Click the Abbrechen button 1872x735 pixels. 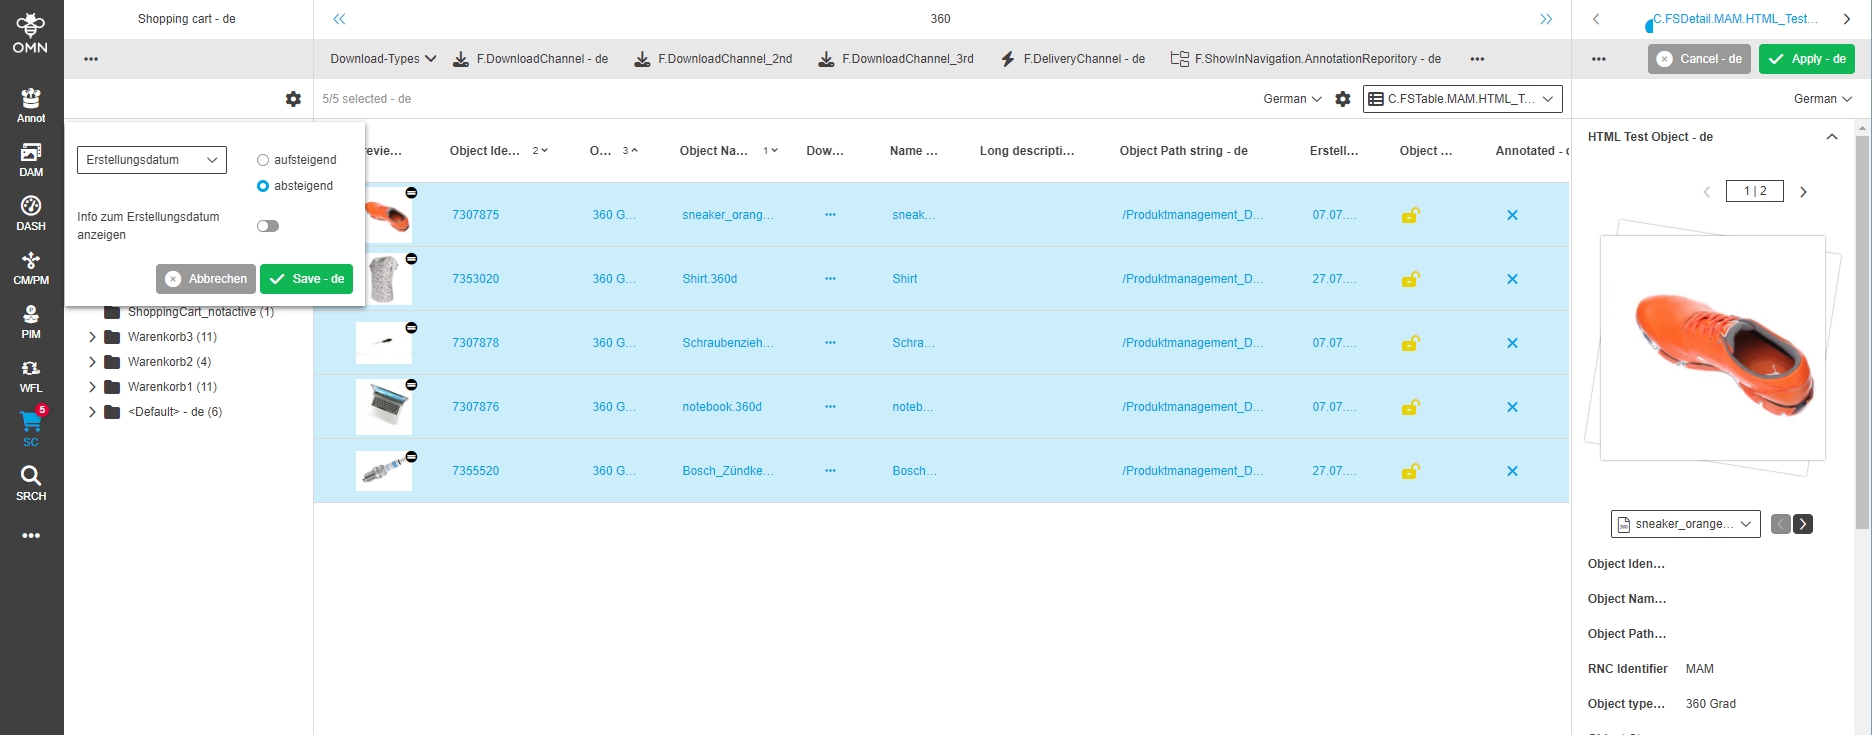206,279
